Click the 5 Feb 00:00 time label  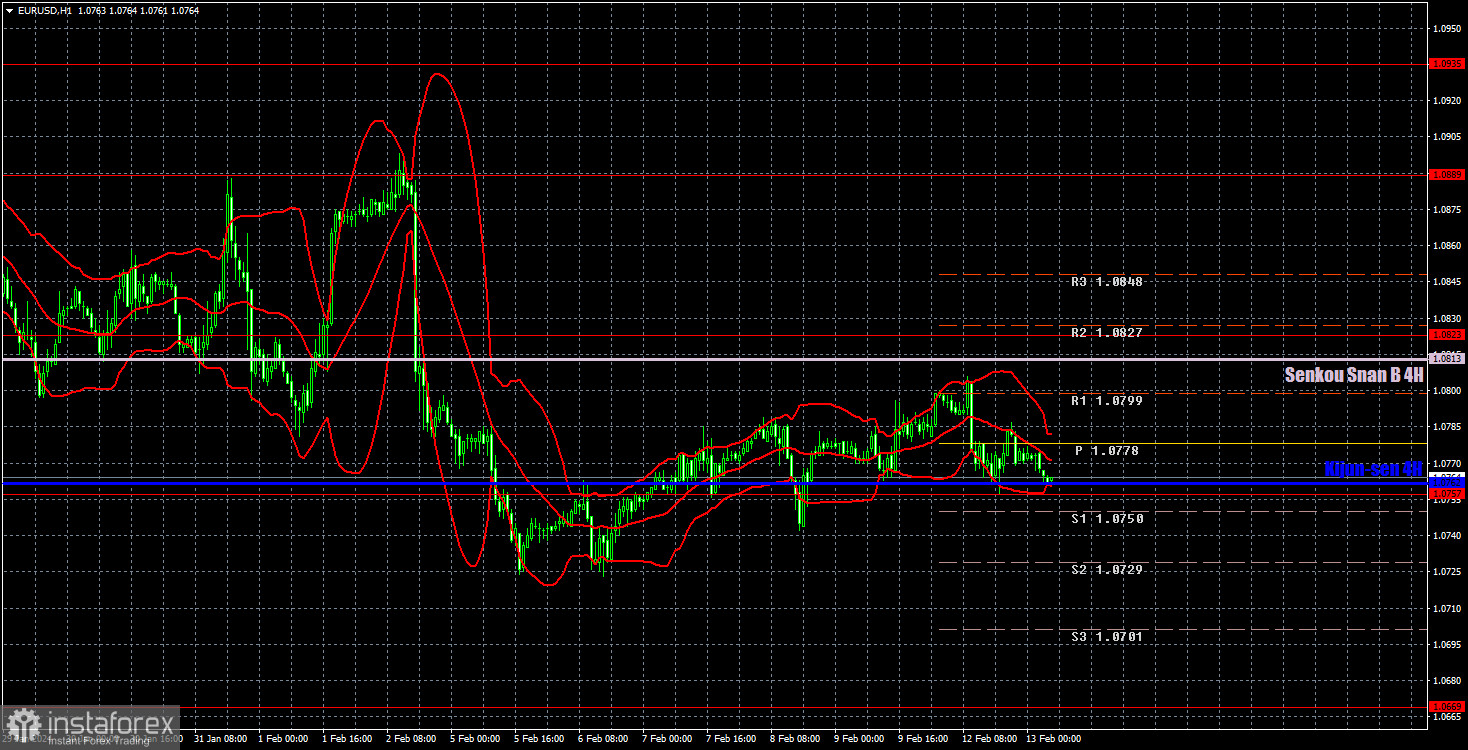click(x=473, y=739)
